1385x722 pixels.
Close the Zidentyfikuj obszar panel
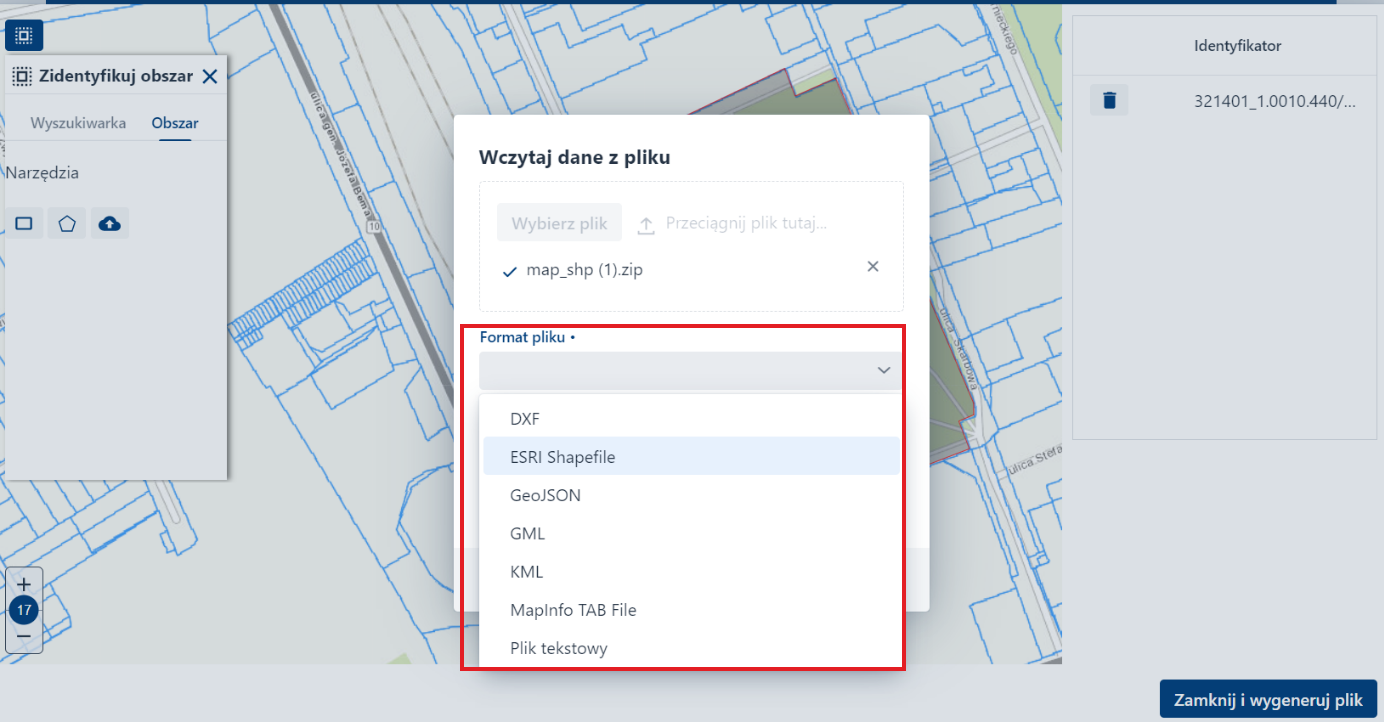coord(210,75)
